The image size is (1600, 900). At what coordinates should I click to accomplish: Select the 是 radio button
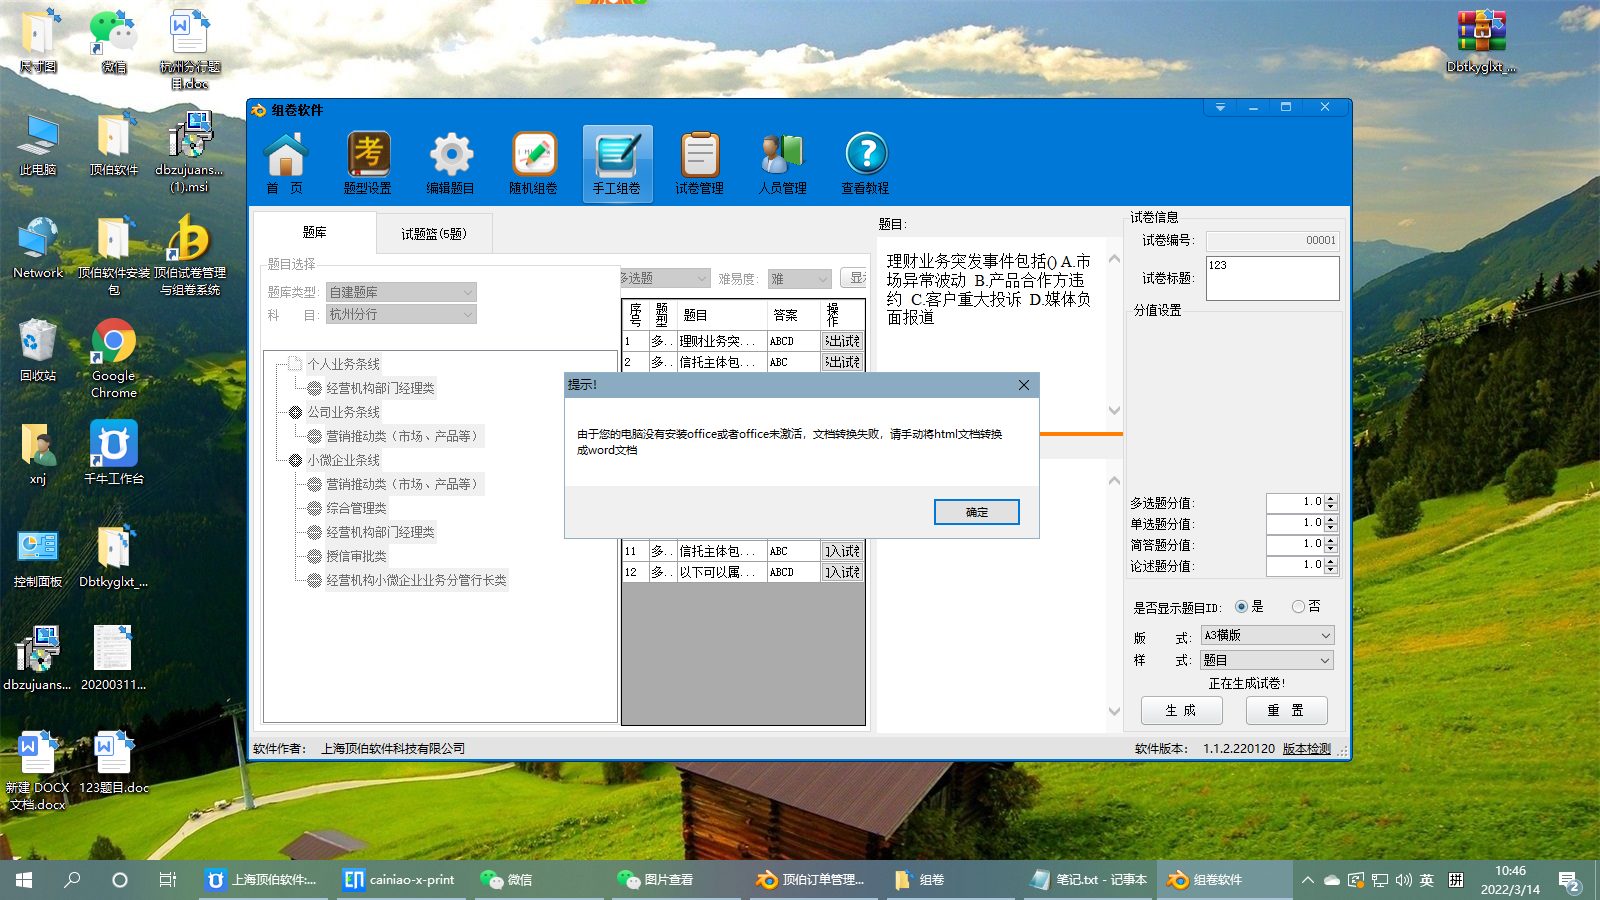point(1242,607)
